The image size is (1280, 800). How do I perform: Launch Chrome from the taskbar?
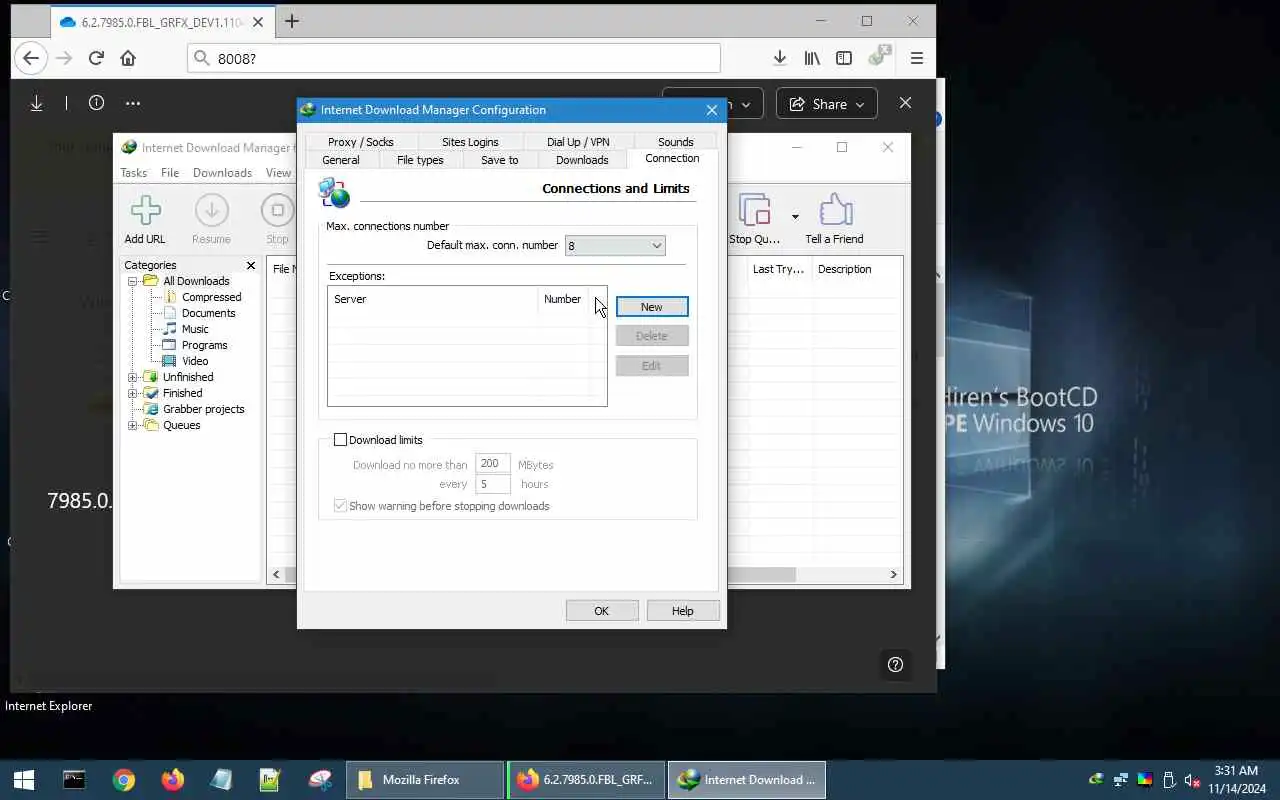coord(124,780)
